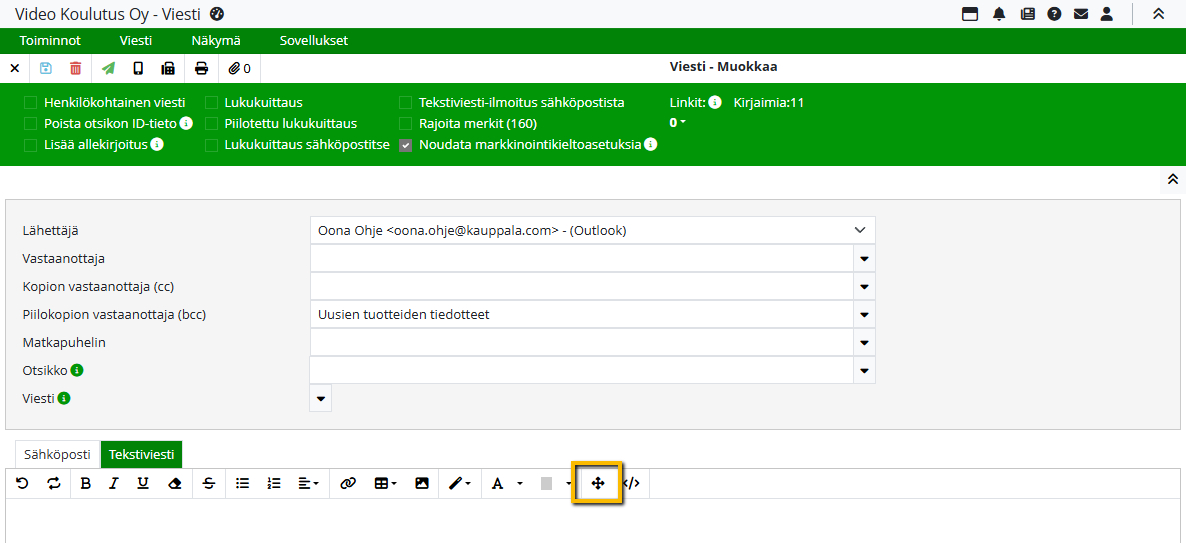Screen dimensions: 1186x543
Task: Open the highlight color swatch
Action: click(546, 483)
